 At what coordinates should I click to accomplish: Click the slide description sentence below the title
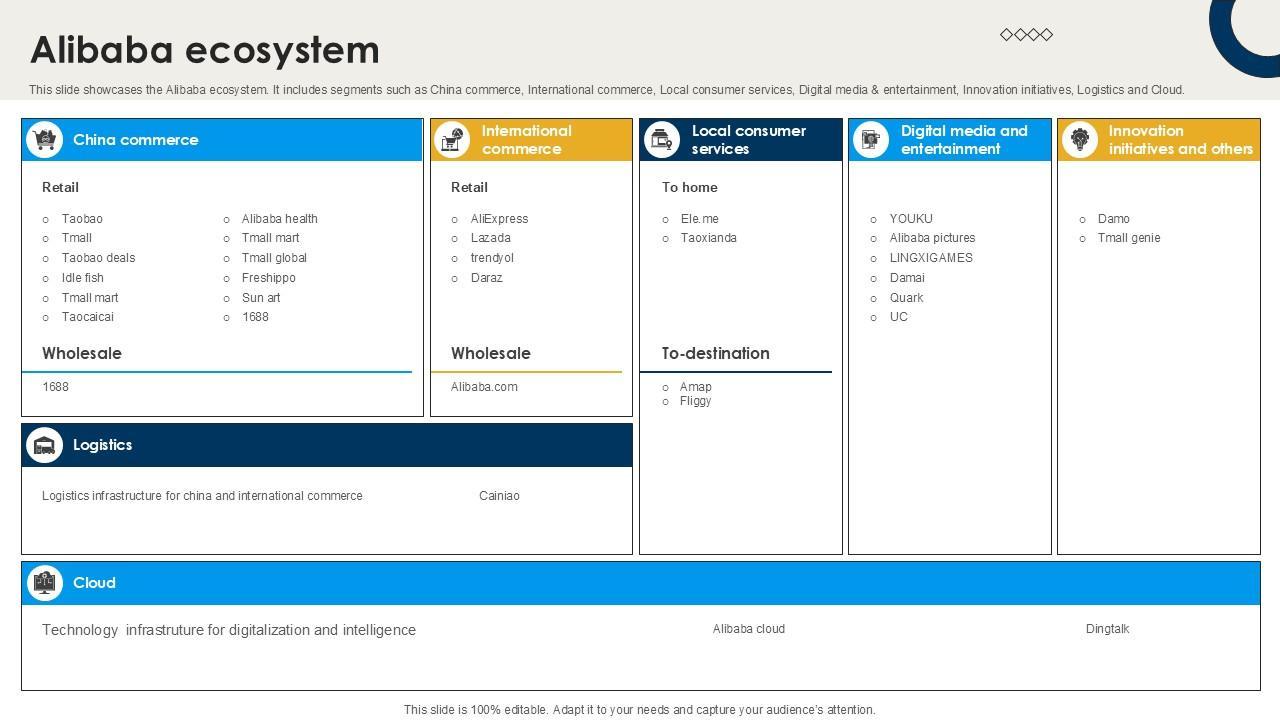click(607, 90)
